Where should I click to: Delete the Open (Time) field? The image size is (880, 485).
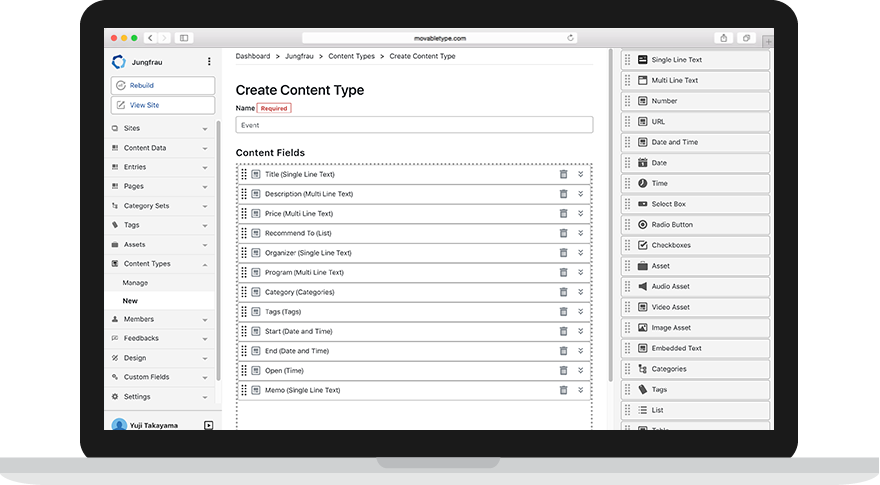point(563,370)
